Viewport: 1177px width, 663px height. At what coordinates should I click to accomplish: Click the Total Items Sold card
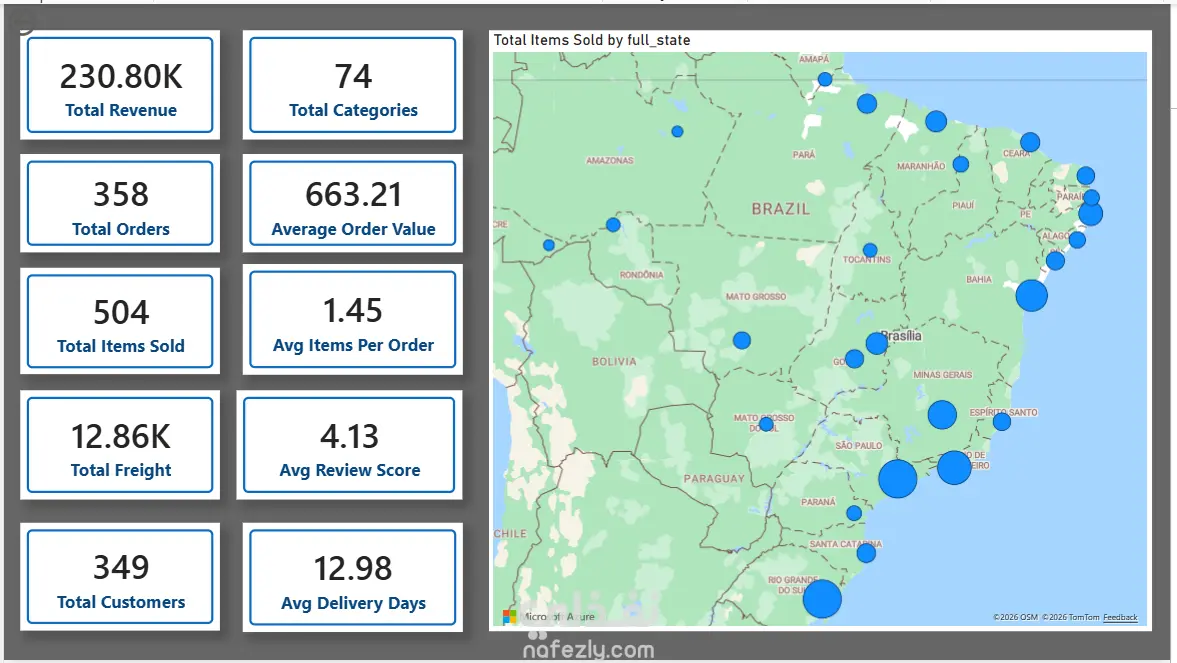(x=120, y=321)
